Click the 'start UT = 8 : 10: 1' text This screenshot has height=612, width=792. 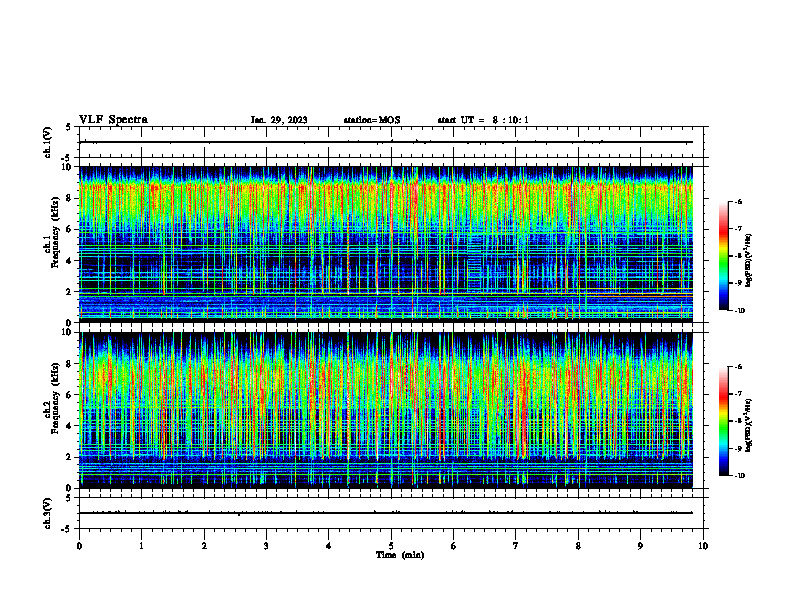point(483,120)
